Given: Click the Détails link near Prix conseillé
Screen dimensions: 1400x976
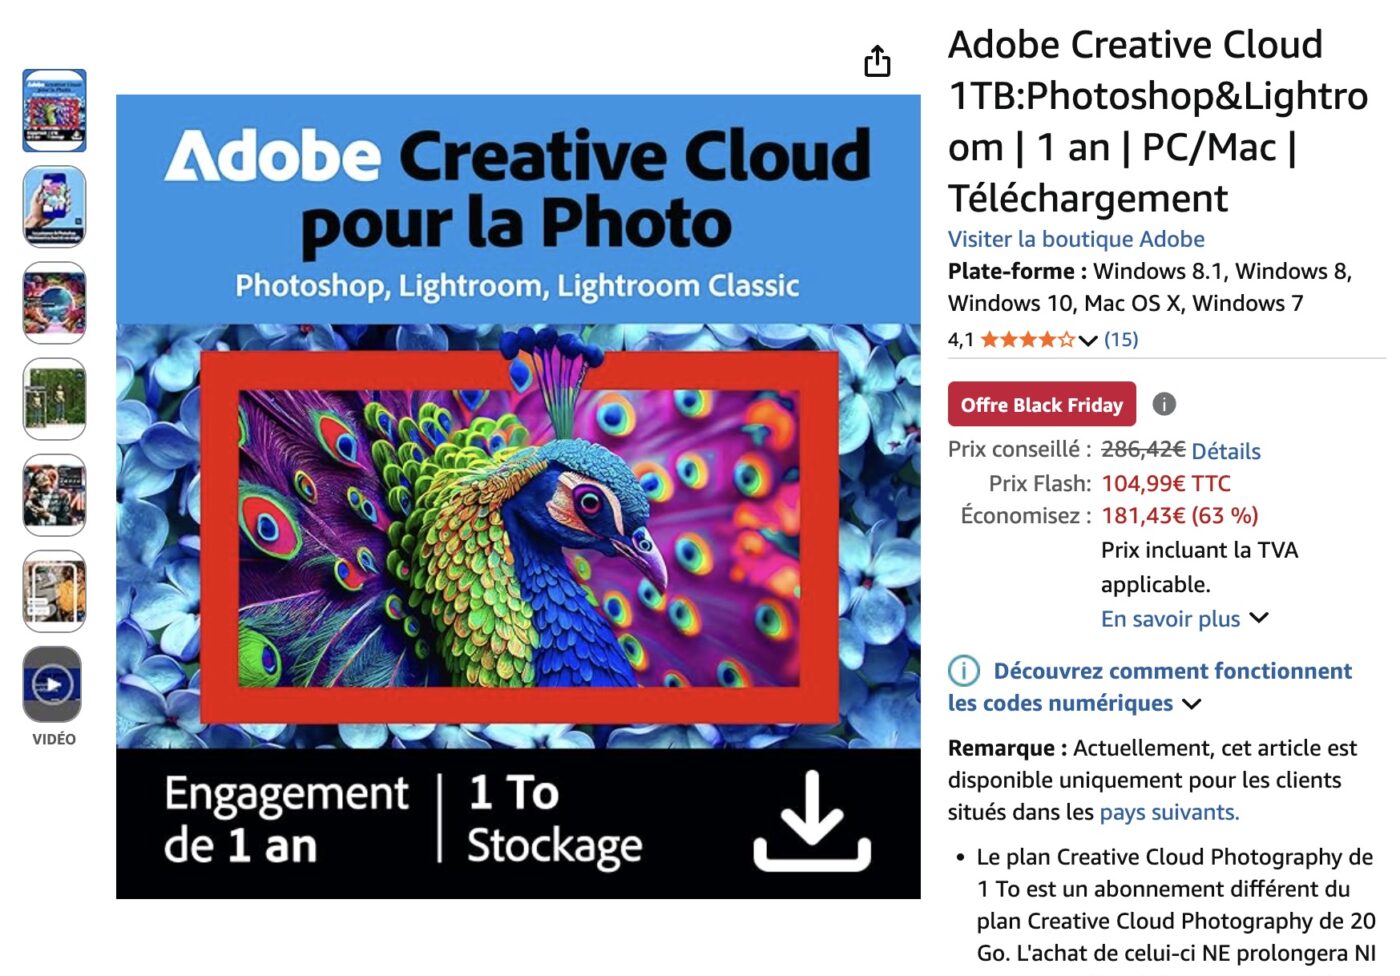Looking at the screenshot, I should click(1226, 451).
